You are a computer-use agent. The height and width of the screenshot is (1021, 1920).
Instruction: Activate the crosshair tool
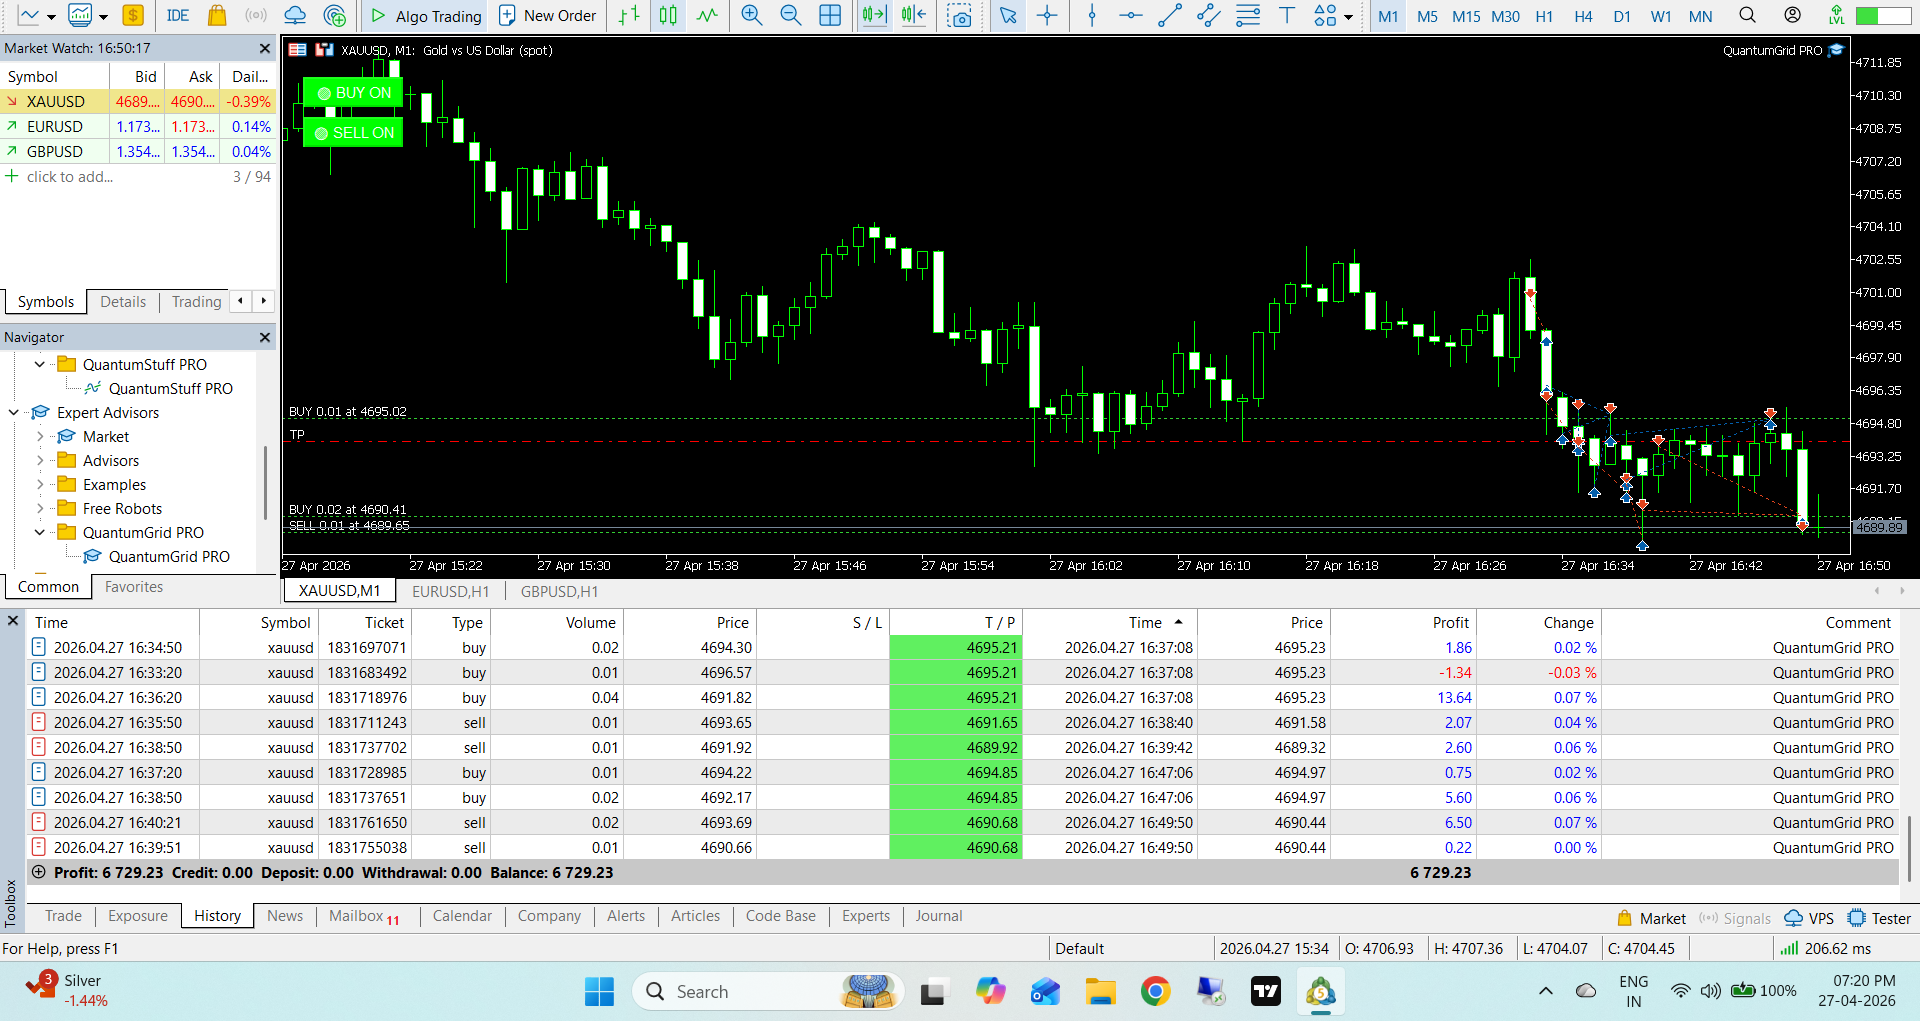point(1047,15)
